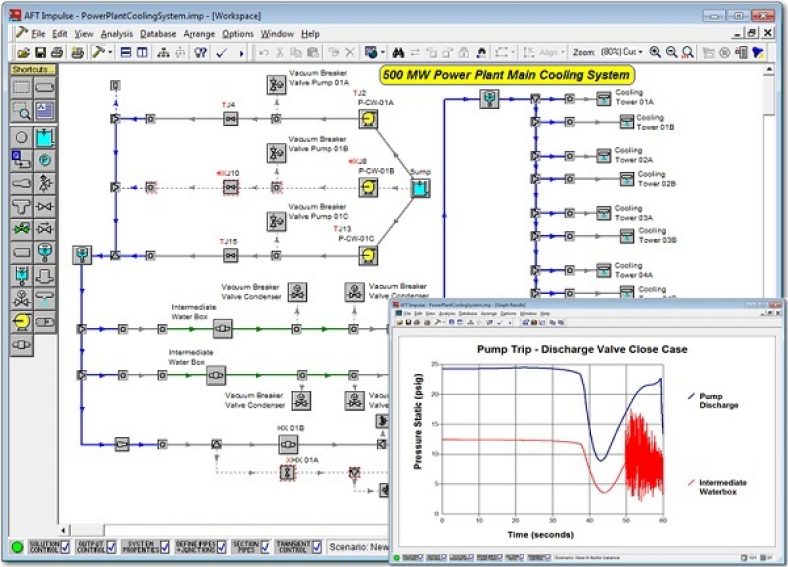Image resolution: width=788 pixels, height=567 pixels.
Task: Click the Sump reservoir junction on the workspace
Action: tap(420, 188)
